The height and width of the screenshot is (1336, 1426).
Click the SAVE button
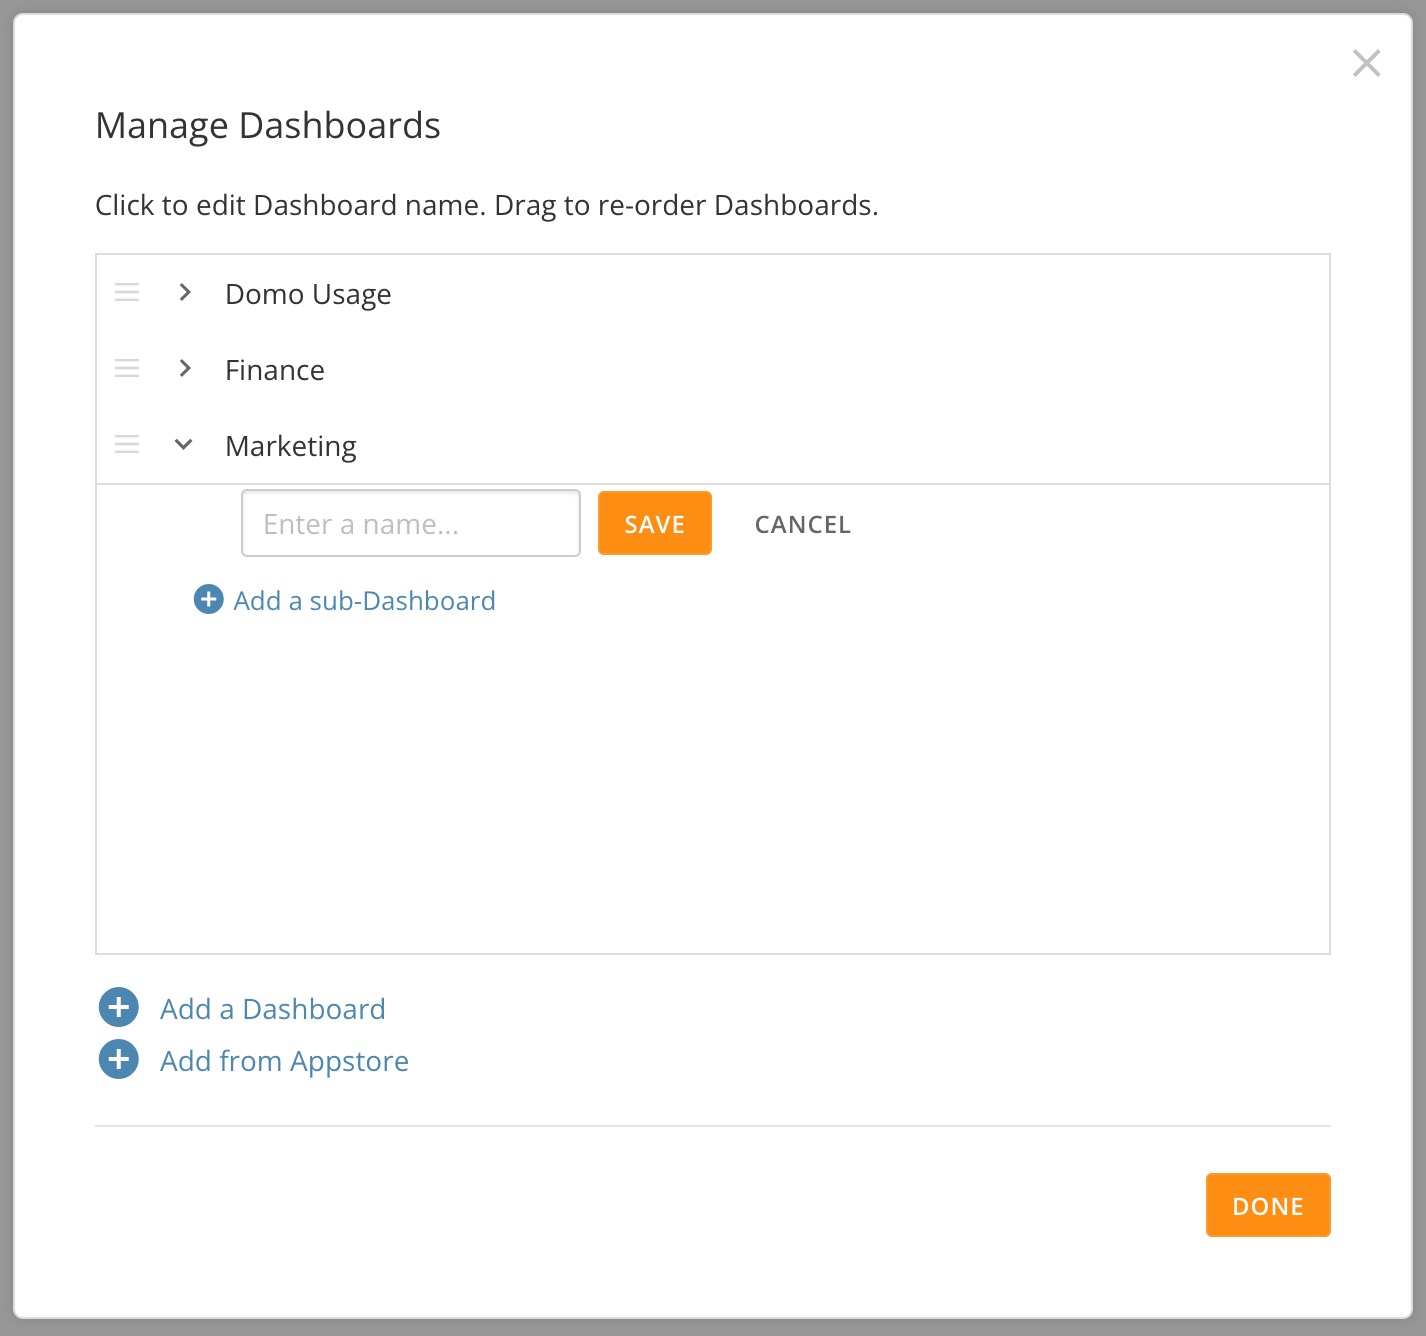coord(654,523)
